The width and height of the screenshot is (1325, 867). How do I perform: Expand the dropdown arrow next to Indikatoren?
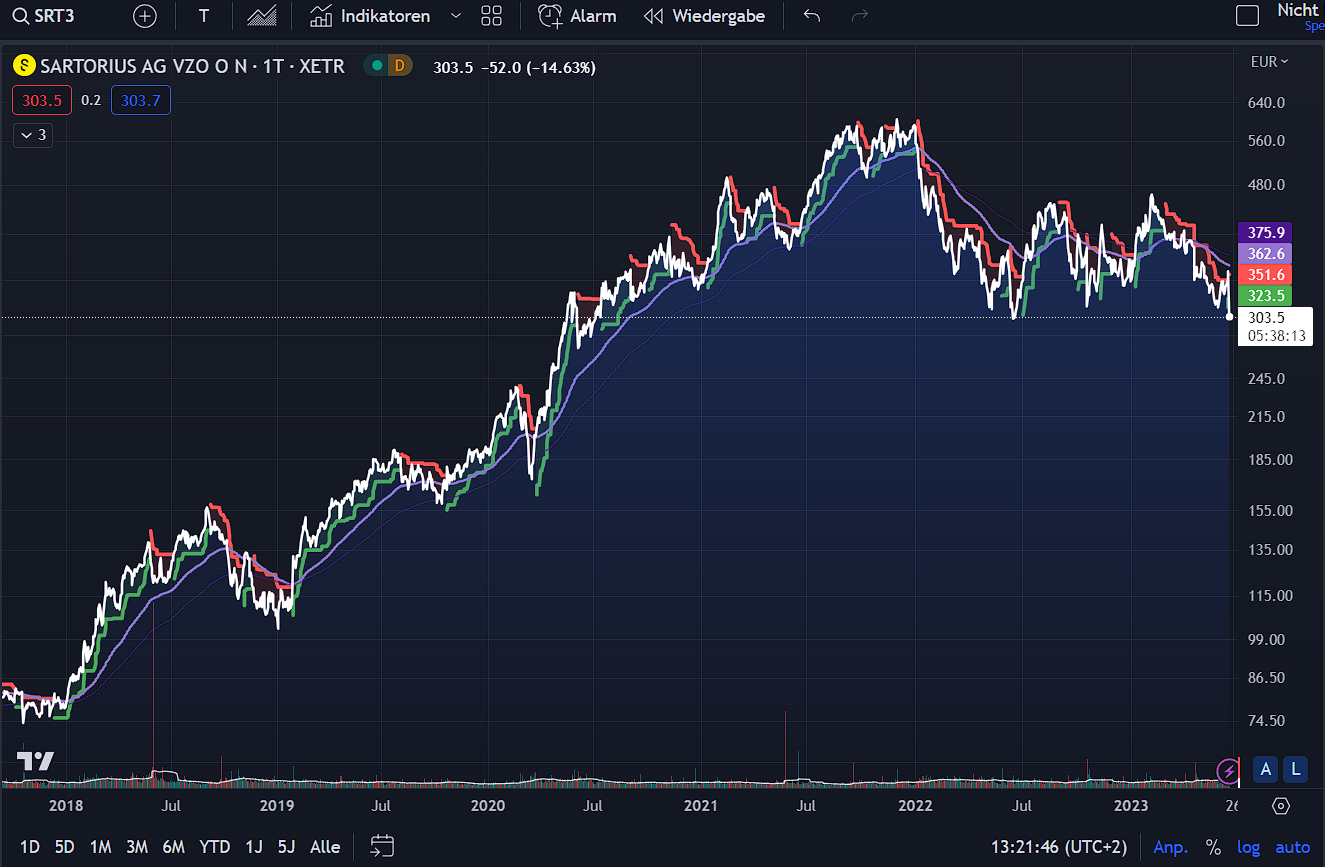pos(456,16)
